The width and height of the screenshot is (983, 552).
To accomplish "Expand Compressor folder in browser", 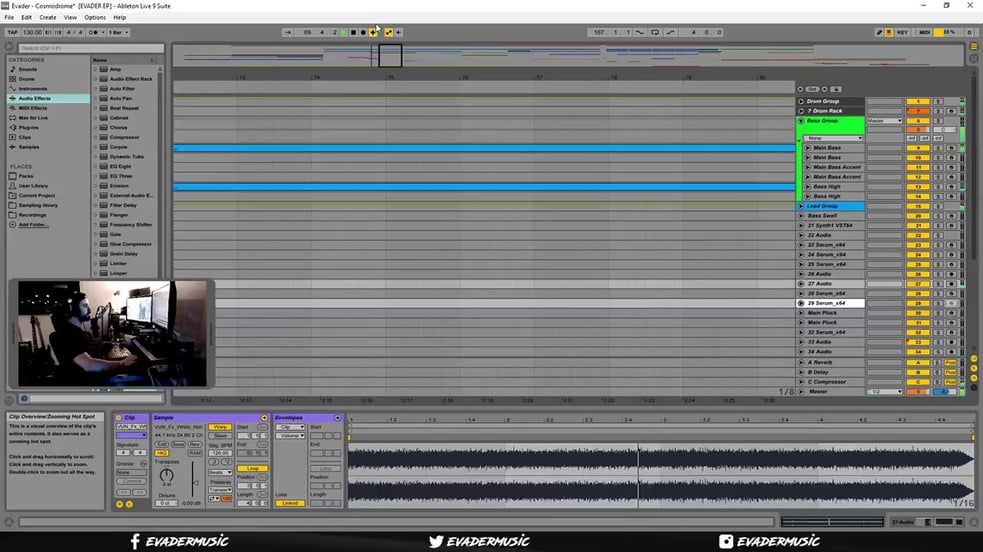I will coord(95,137).
